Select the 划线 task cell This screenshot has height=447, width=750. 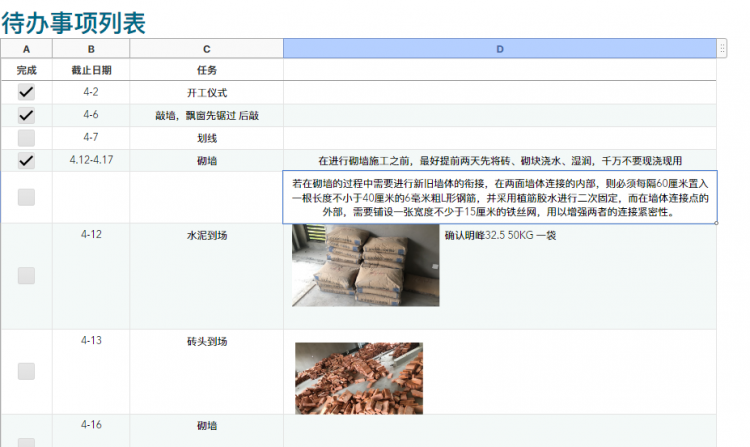pos(207,138)
